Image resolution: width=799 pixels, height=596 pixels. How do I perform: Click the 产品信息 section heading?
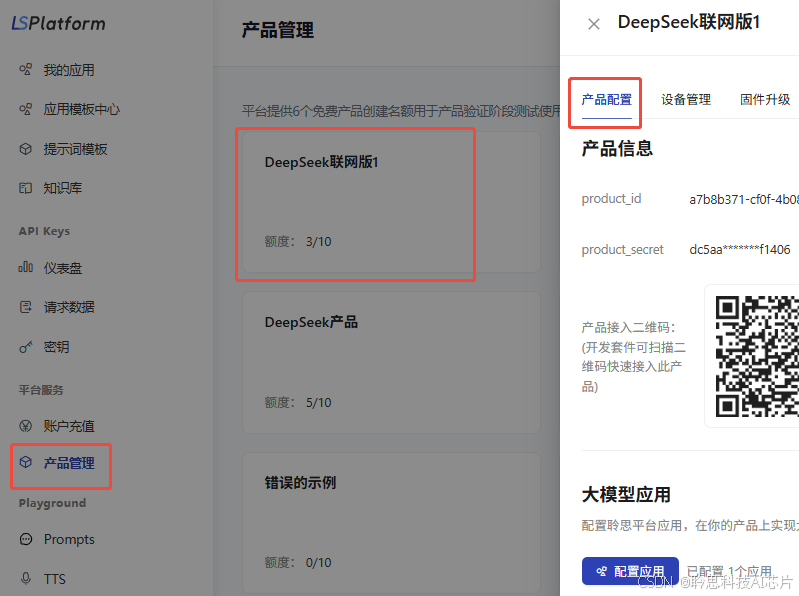pyautogui.click(x=617, y=148)
